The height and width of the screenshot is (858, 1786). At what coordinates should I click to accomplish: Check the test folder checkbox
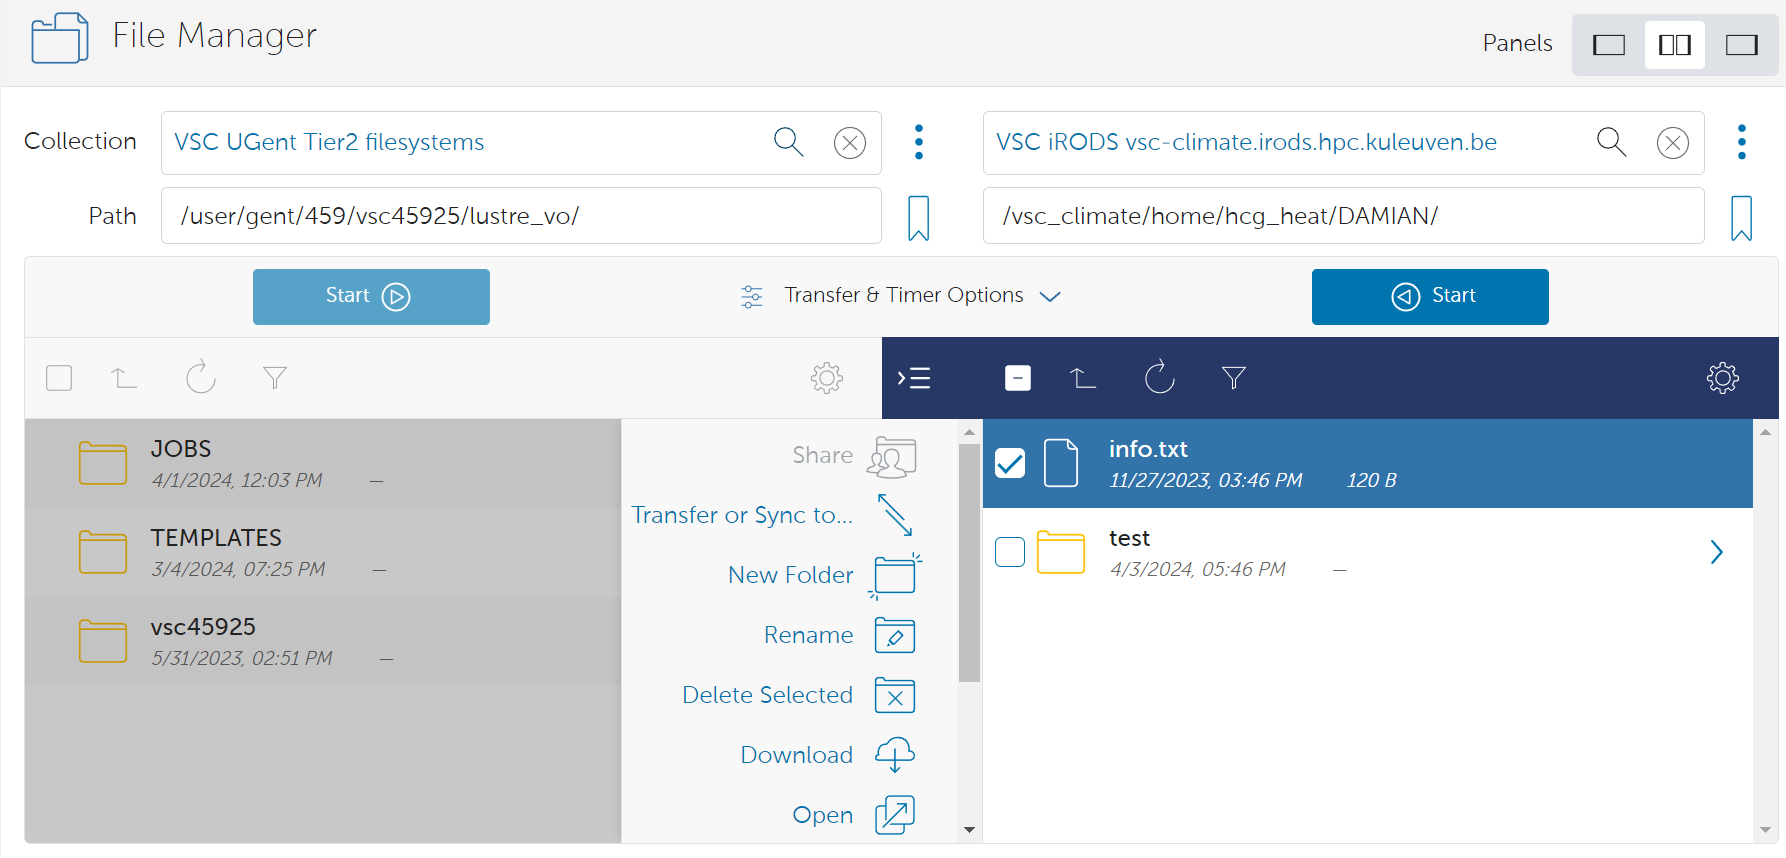click(x=1010, y=552)
